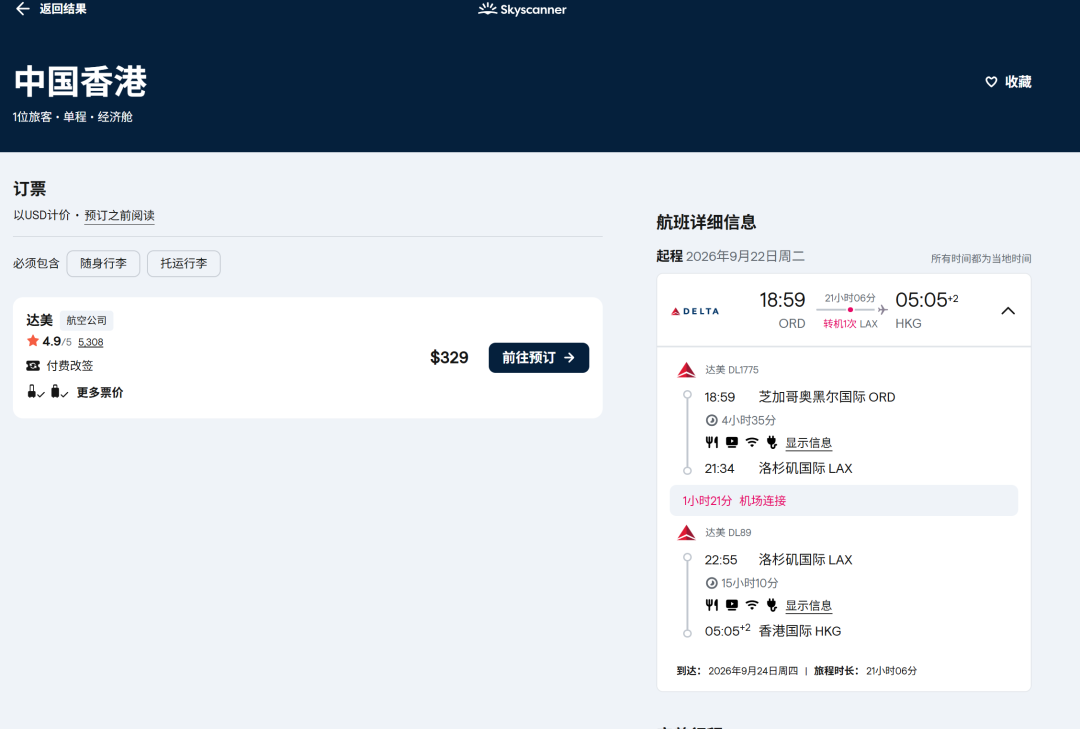
Task: Click clock icon beside 4小时35分
Action: 712,420
